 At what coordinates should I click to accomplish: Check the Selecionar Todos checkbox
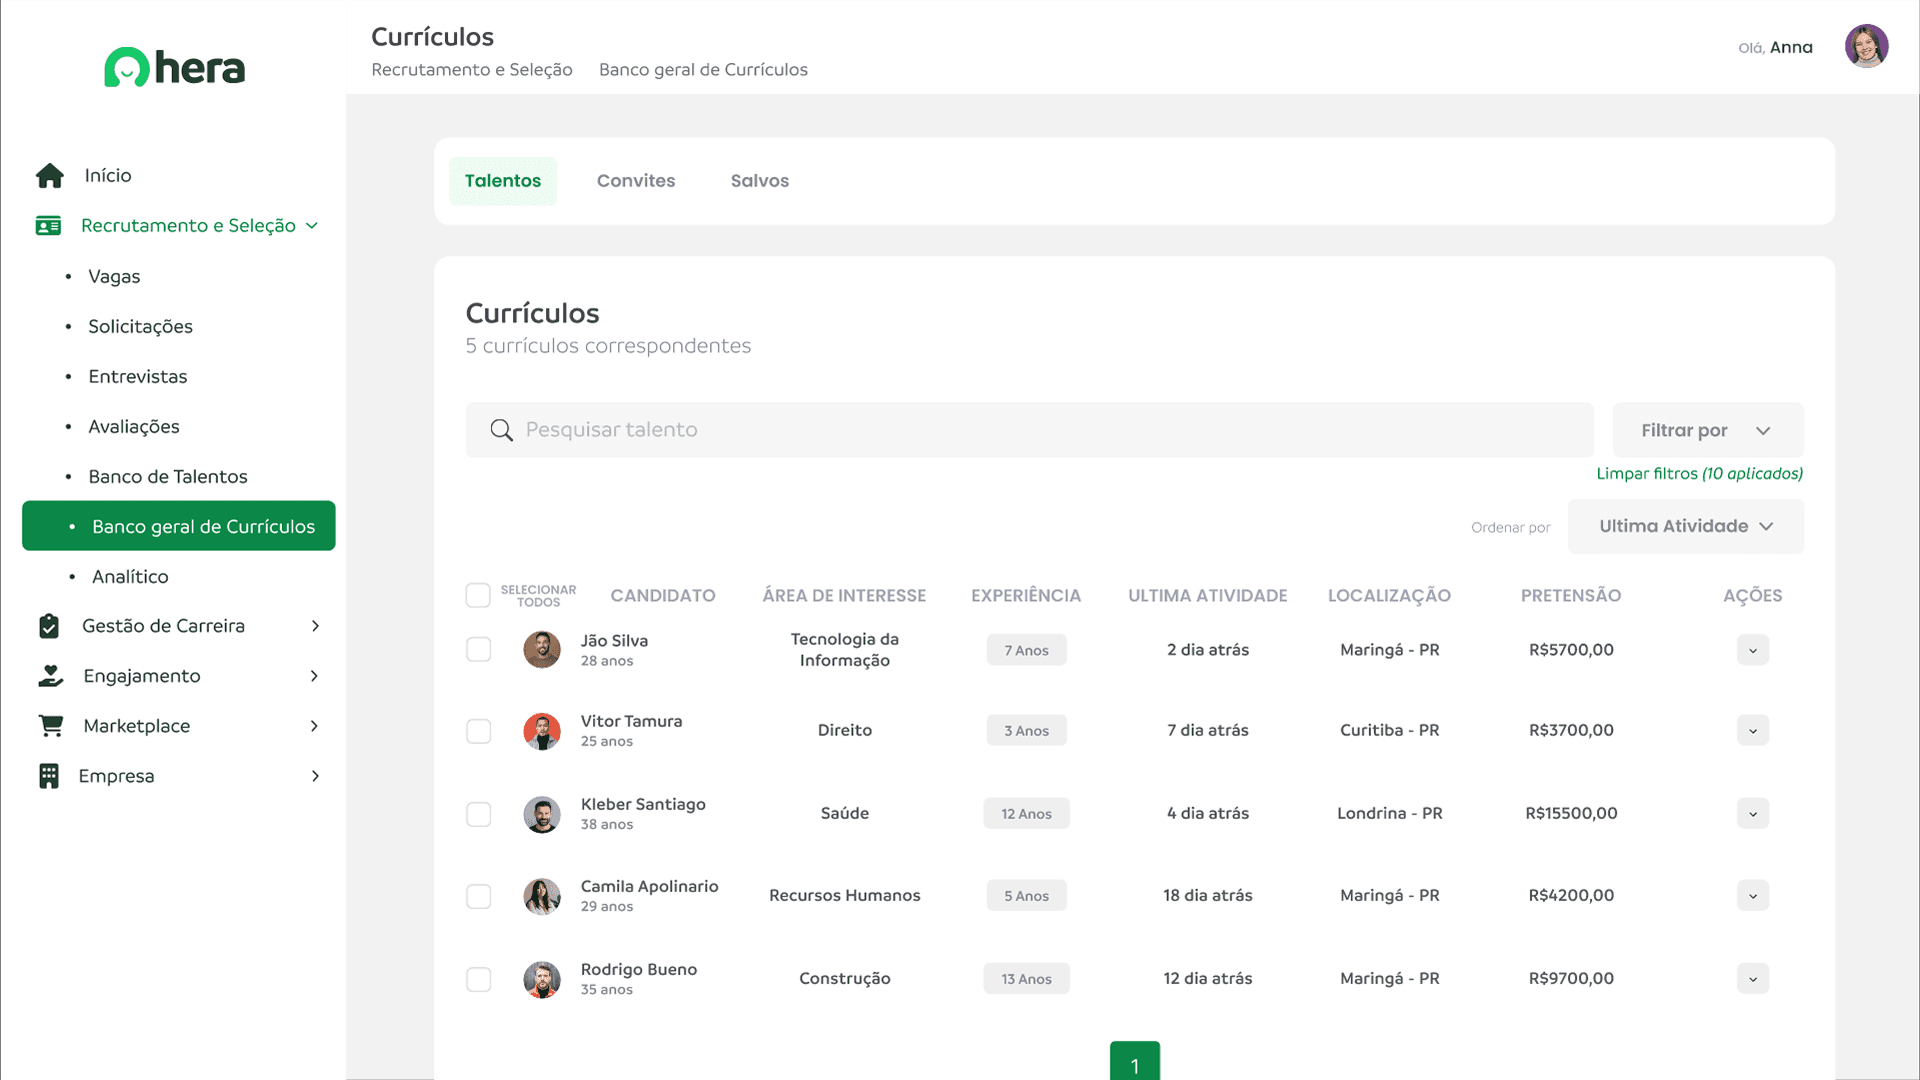[x=478, y=596]
